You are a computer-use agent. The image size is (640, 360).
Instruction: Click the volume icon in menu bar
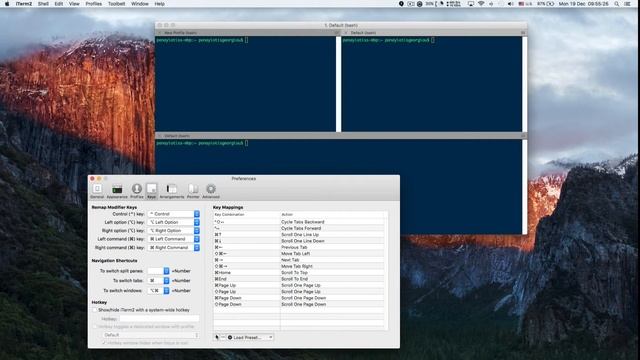(510, 4)
